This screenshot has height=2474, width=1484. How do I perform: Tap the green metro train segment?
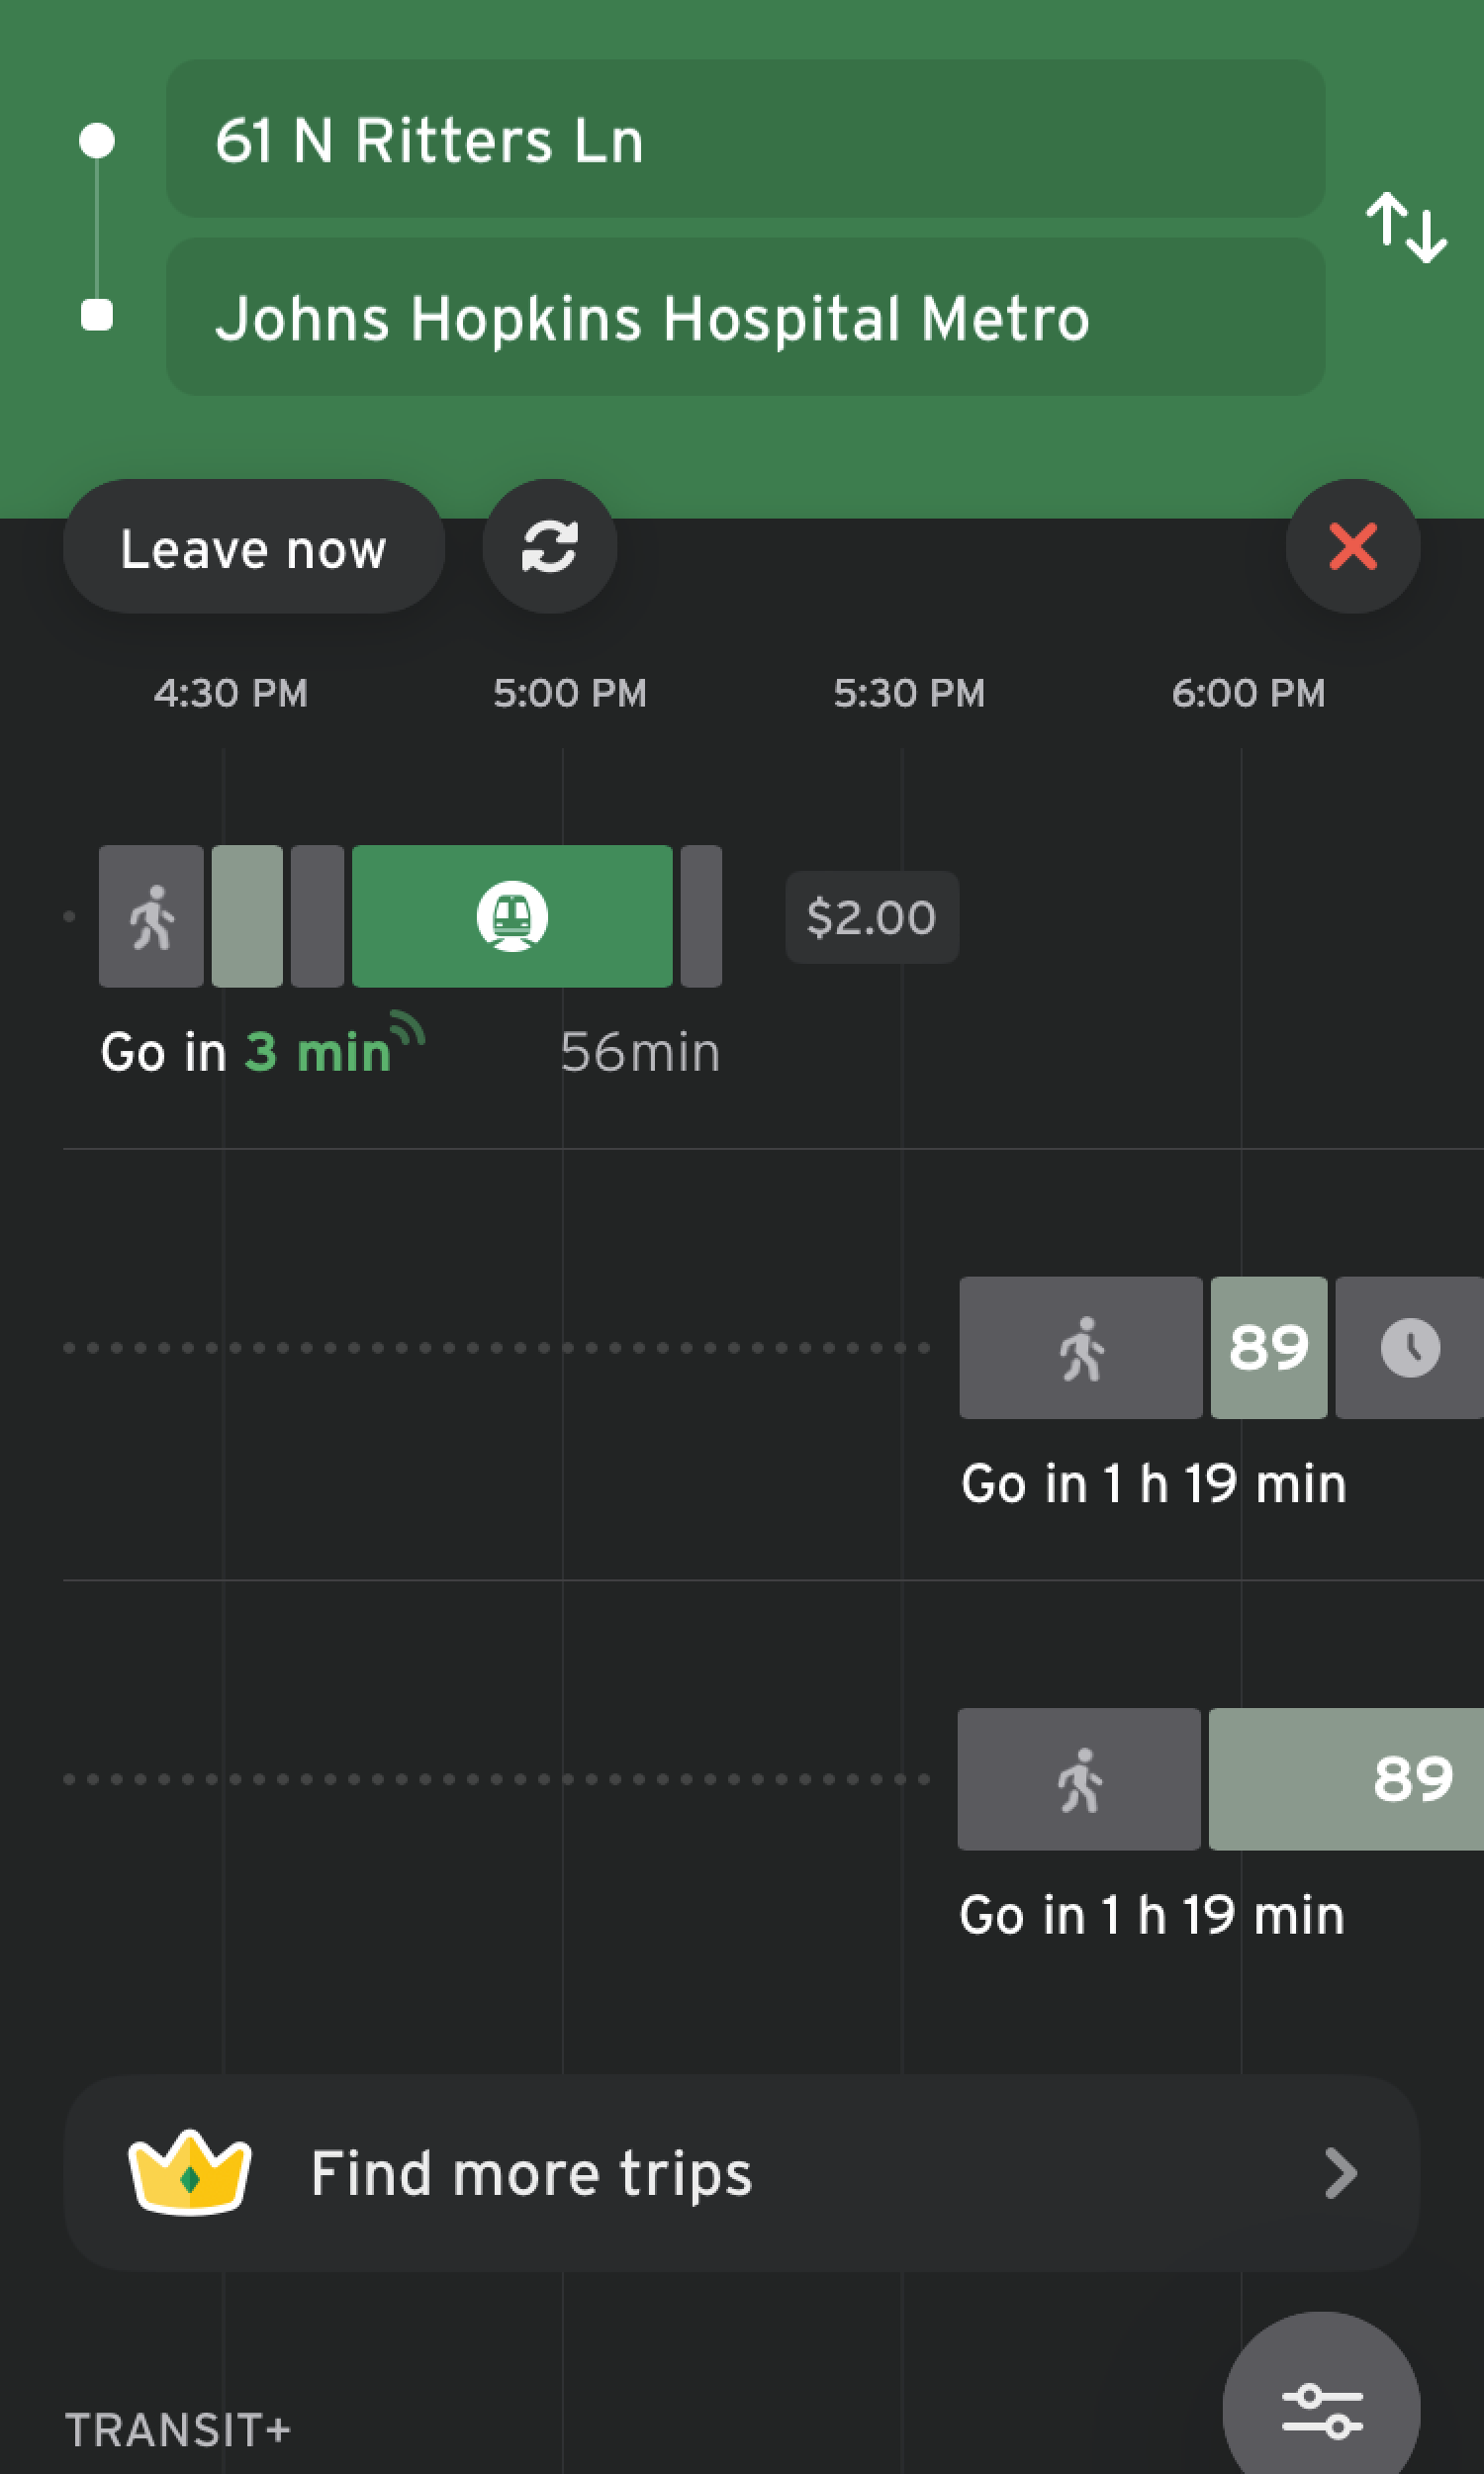tap(512, 916)
